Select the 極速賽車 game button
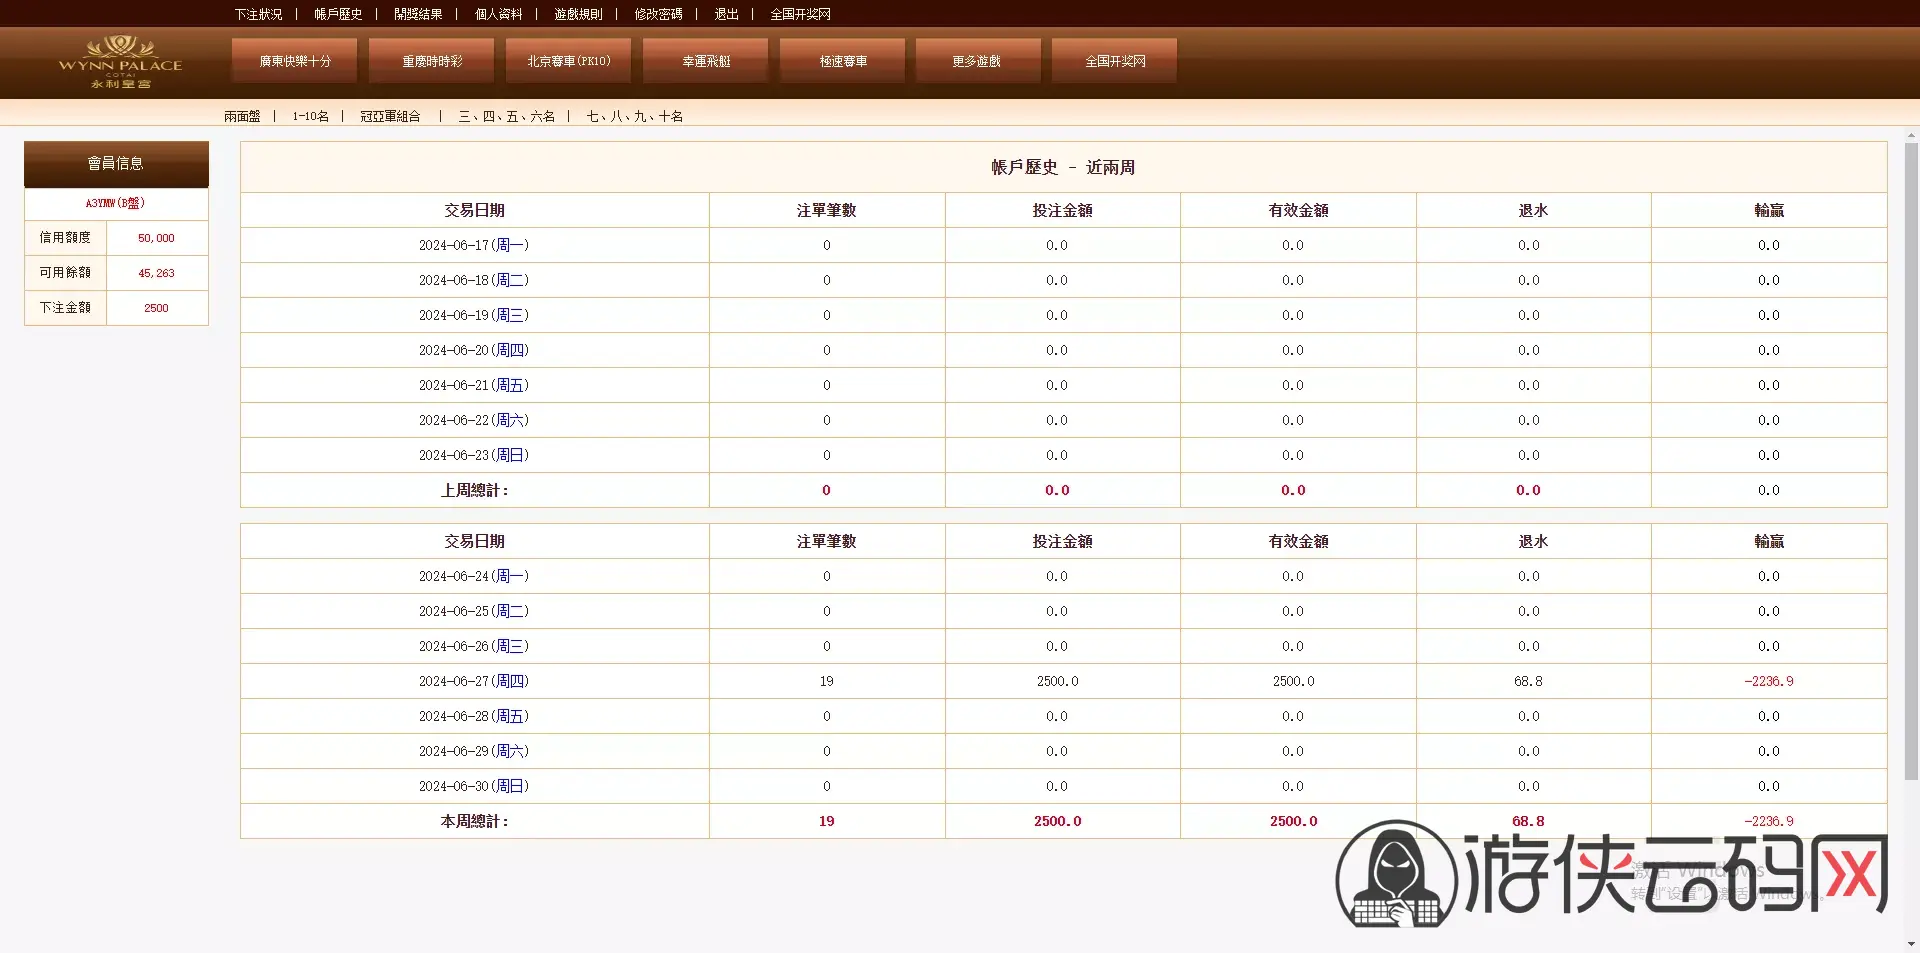1920x953 pixels. 843,61
